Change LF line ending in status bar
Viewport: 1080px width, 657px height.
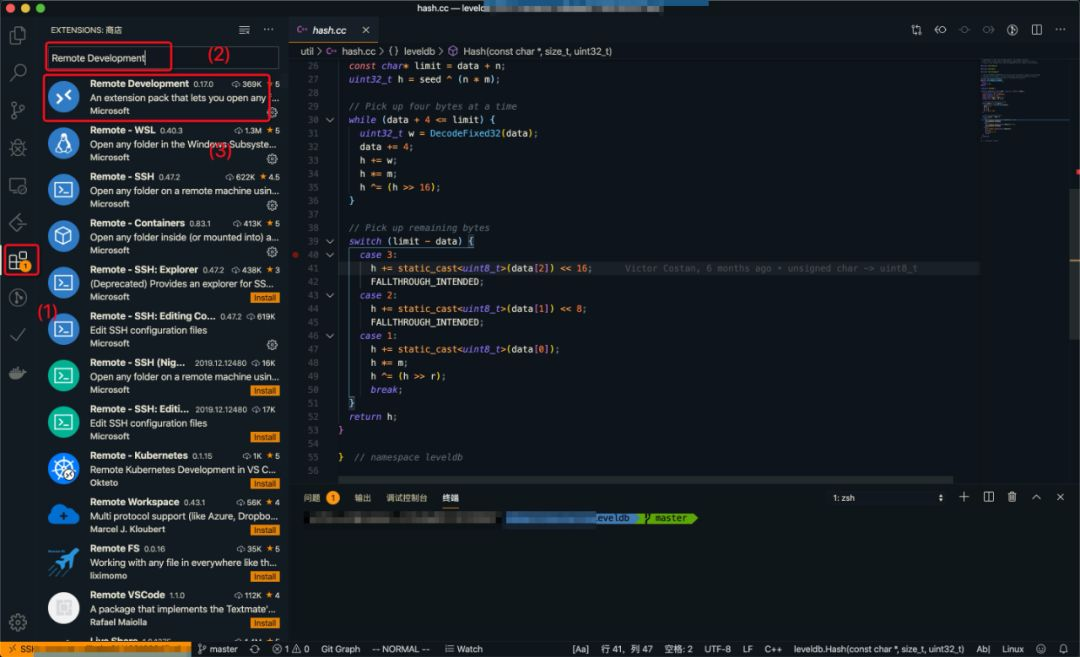coord(747,649)
